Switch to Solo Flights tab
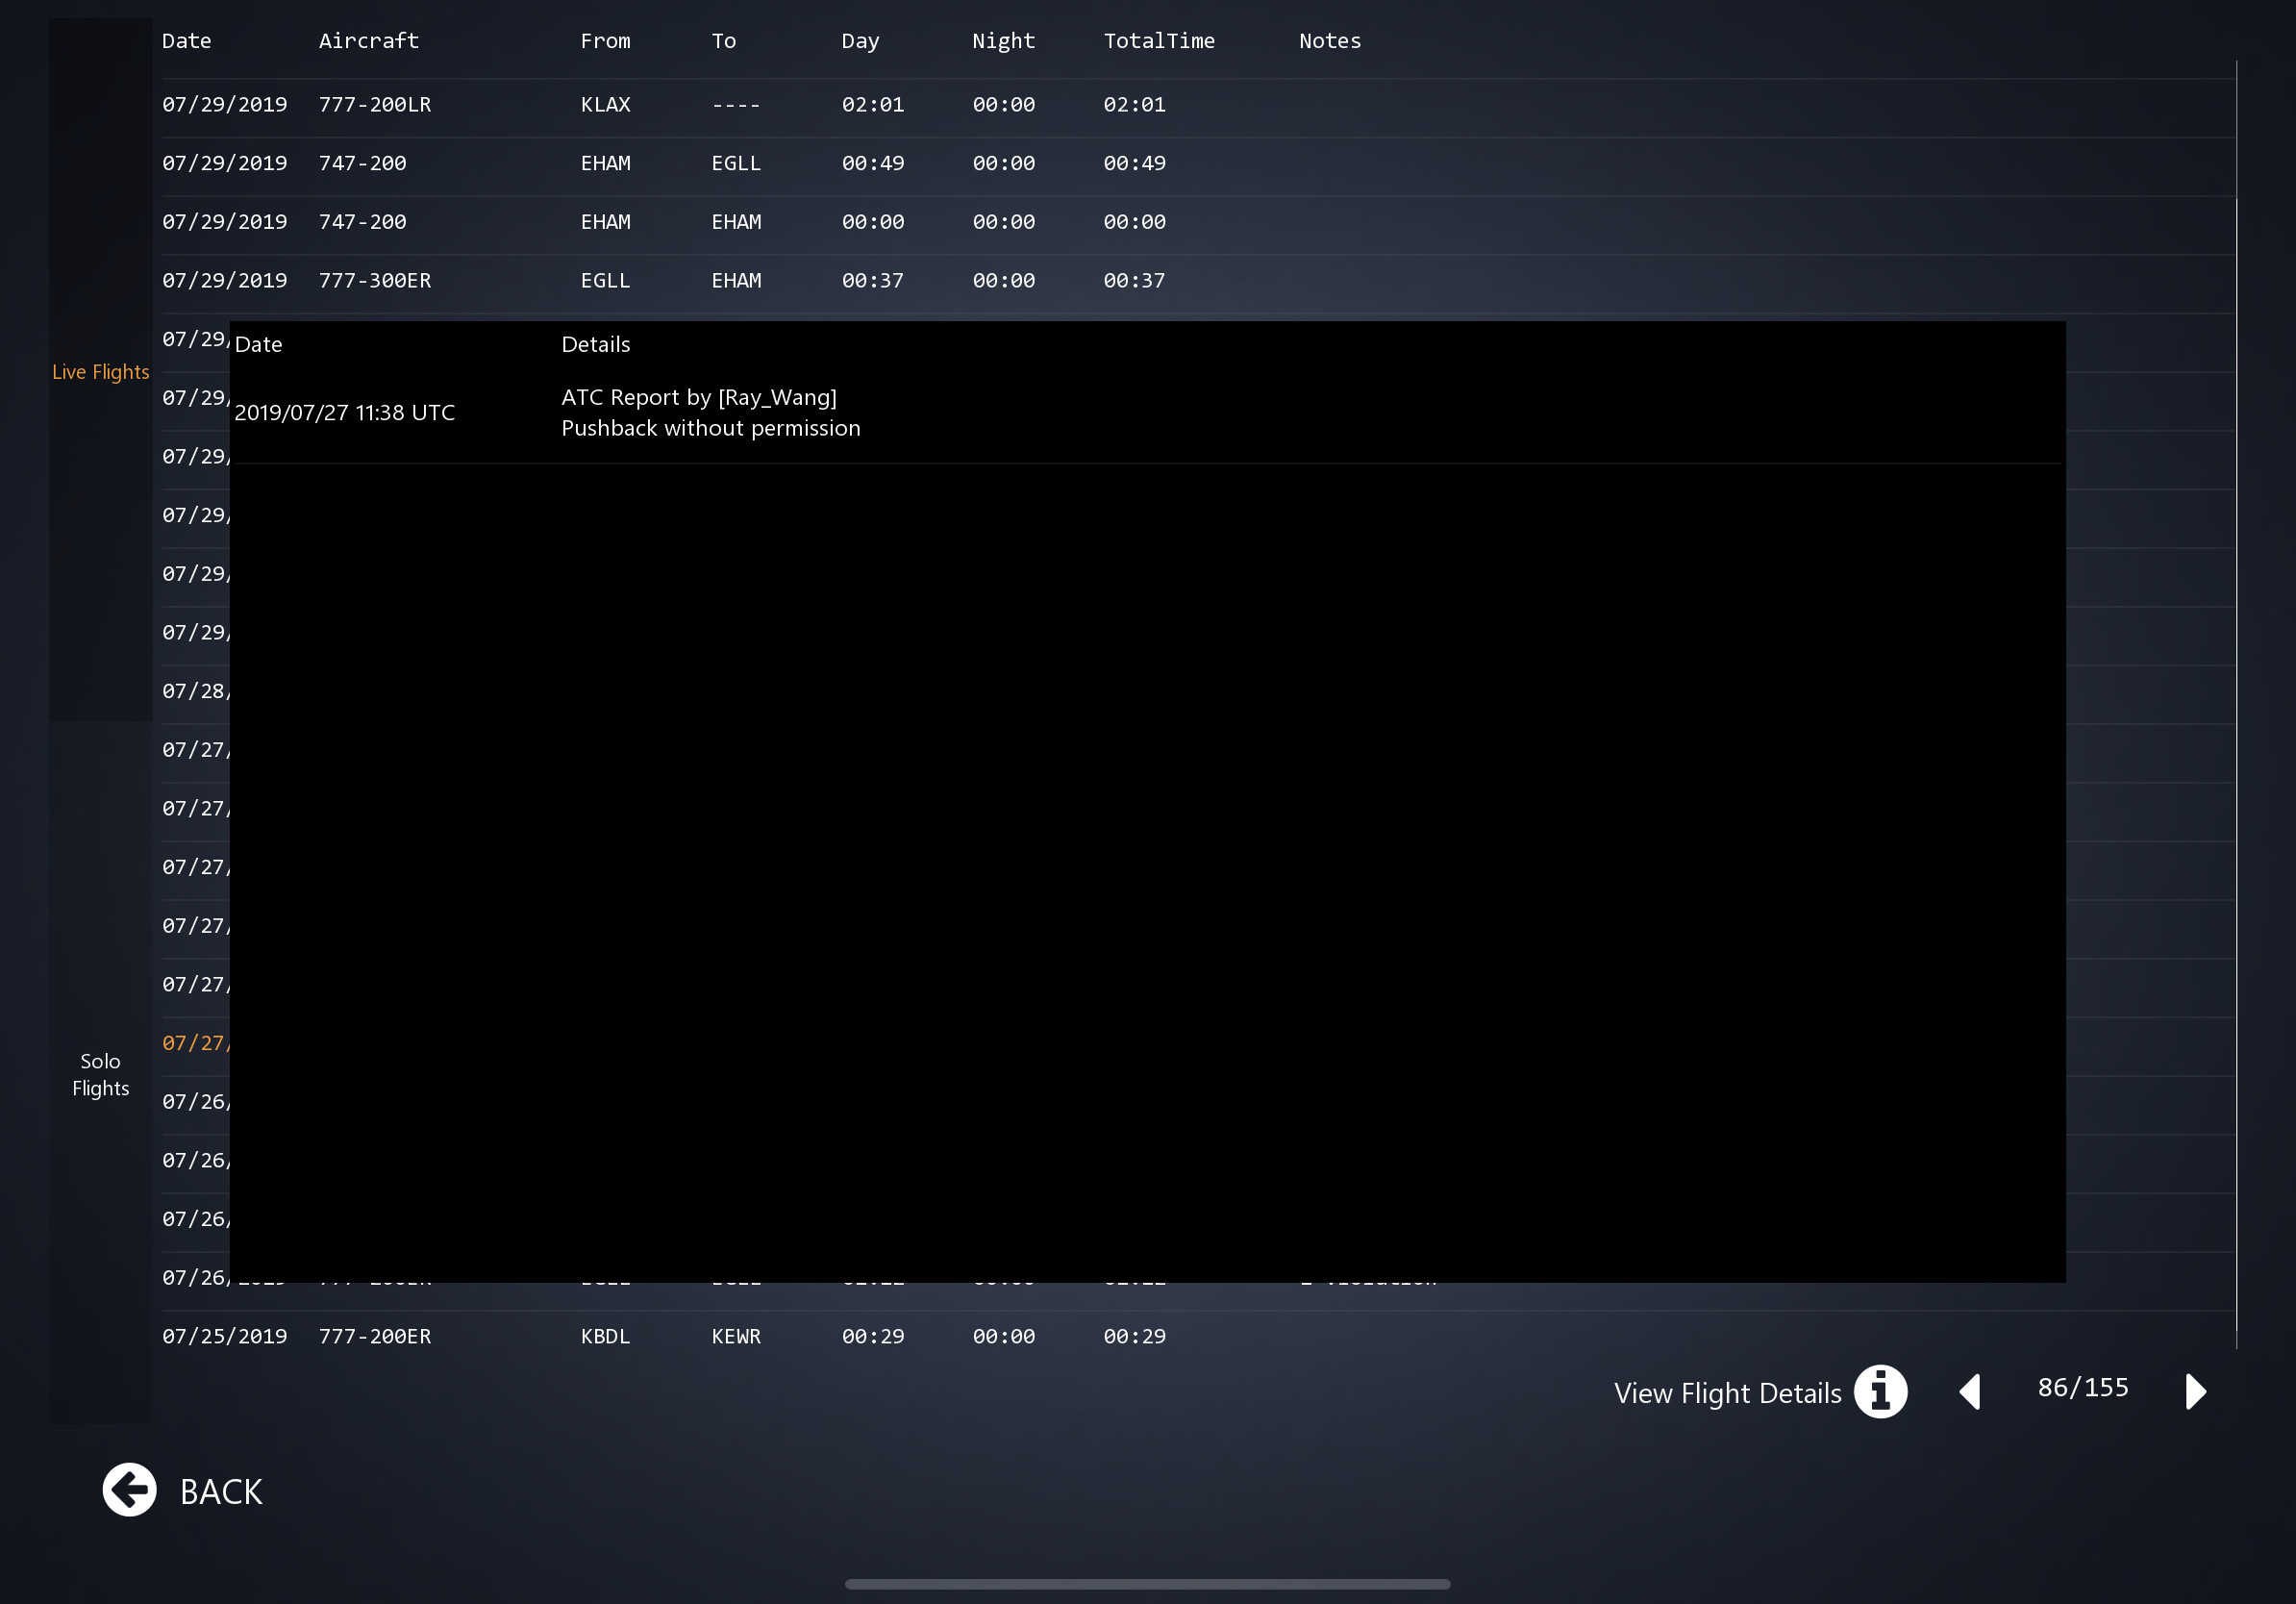 click(x=100, y=1074)
